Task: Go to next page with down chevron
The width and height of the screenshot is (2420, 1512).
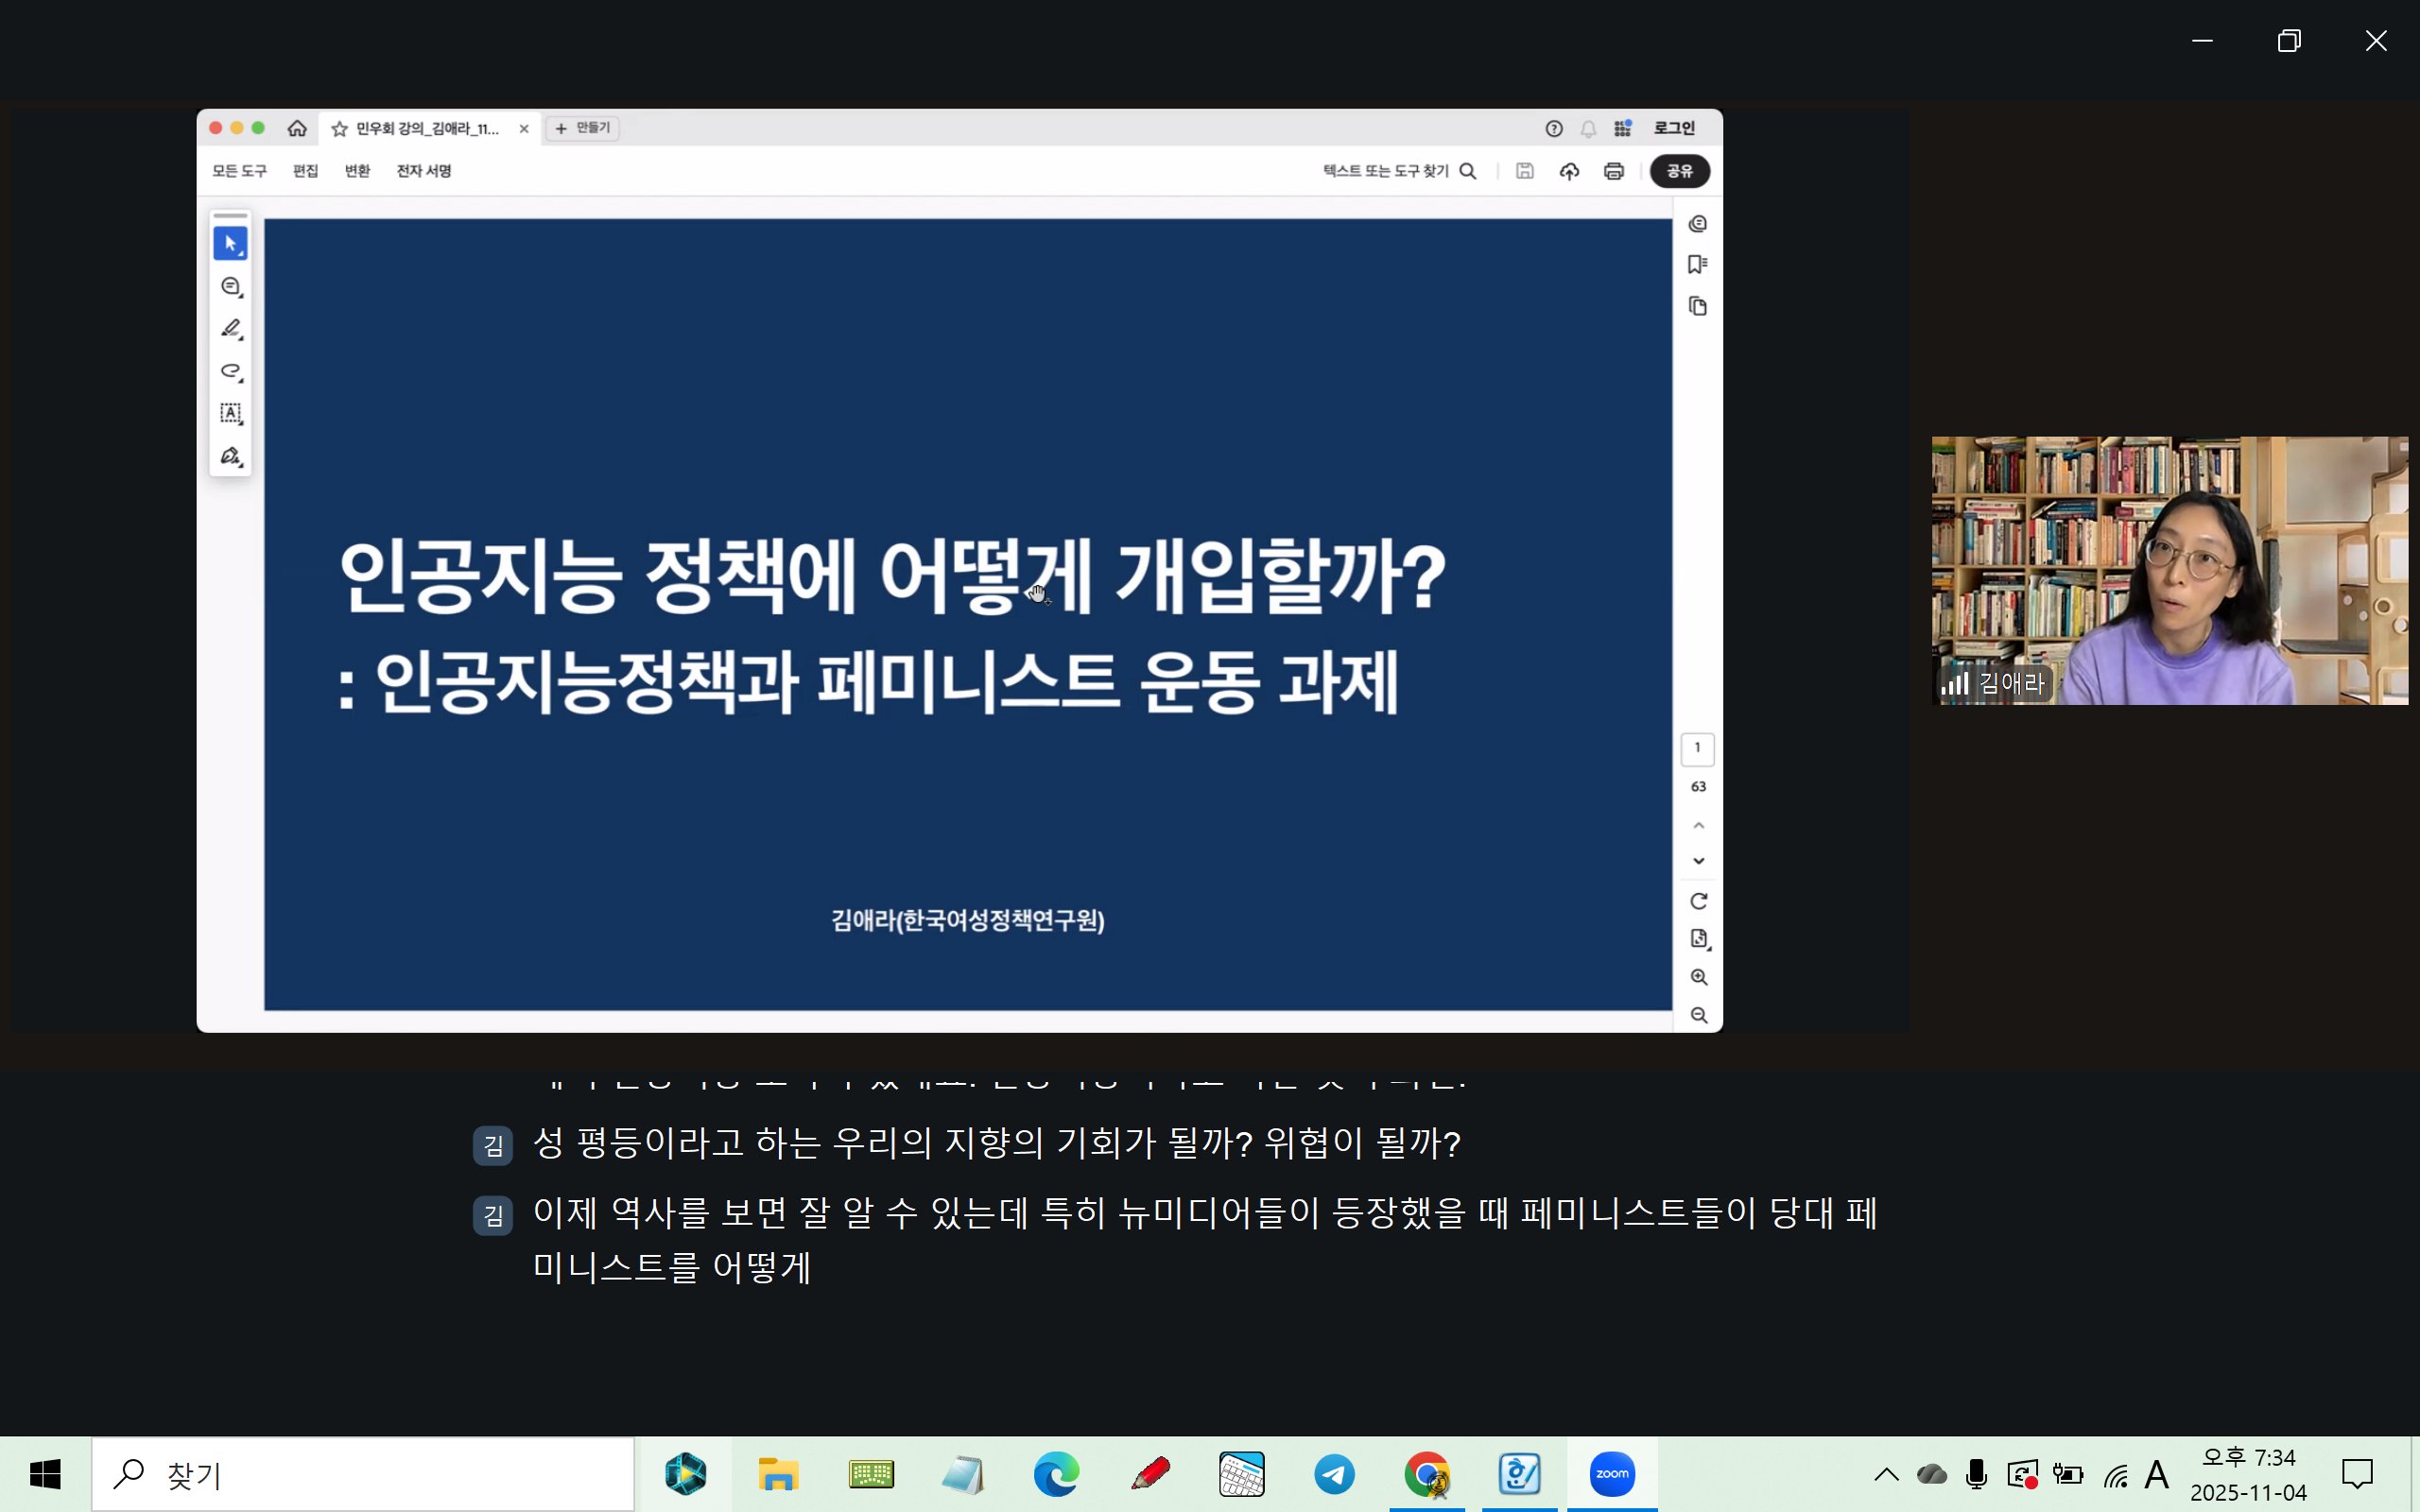Action: tap(1698, 861)
